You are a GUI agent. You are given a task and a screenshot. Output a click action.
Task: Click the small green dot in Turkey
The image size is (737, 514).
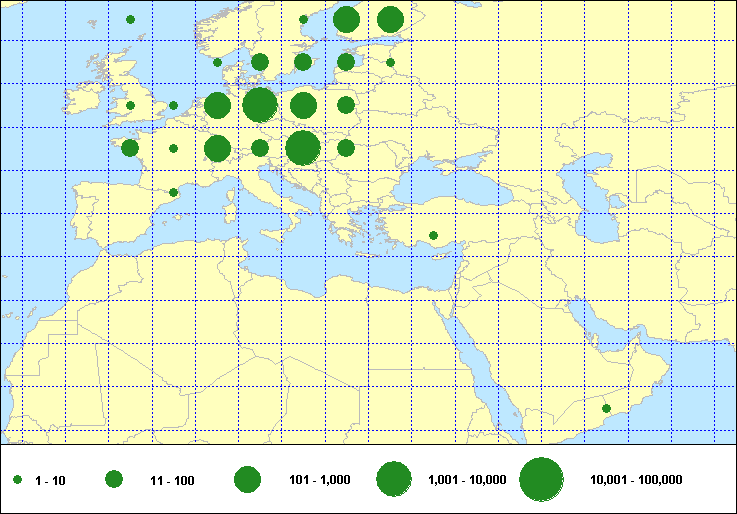pyautogui.click(x=433, y=236)
